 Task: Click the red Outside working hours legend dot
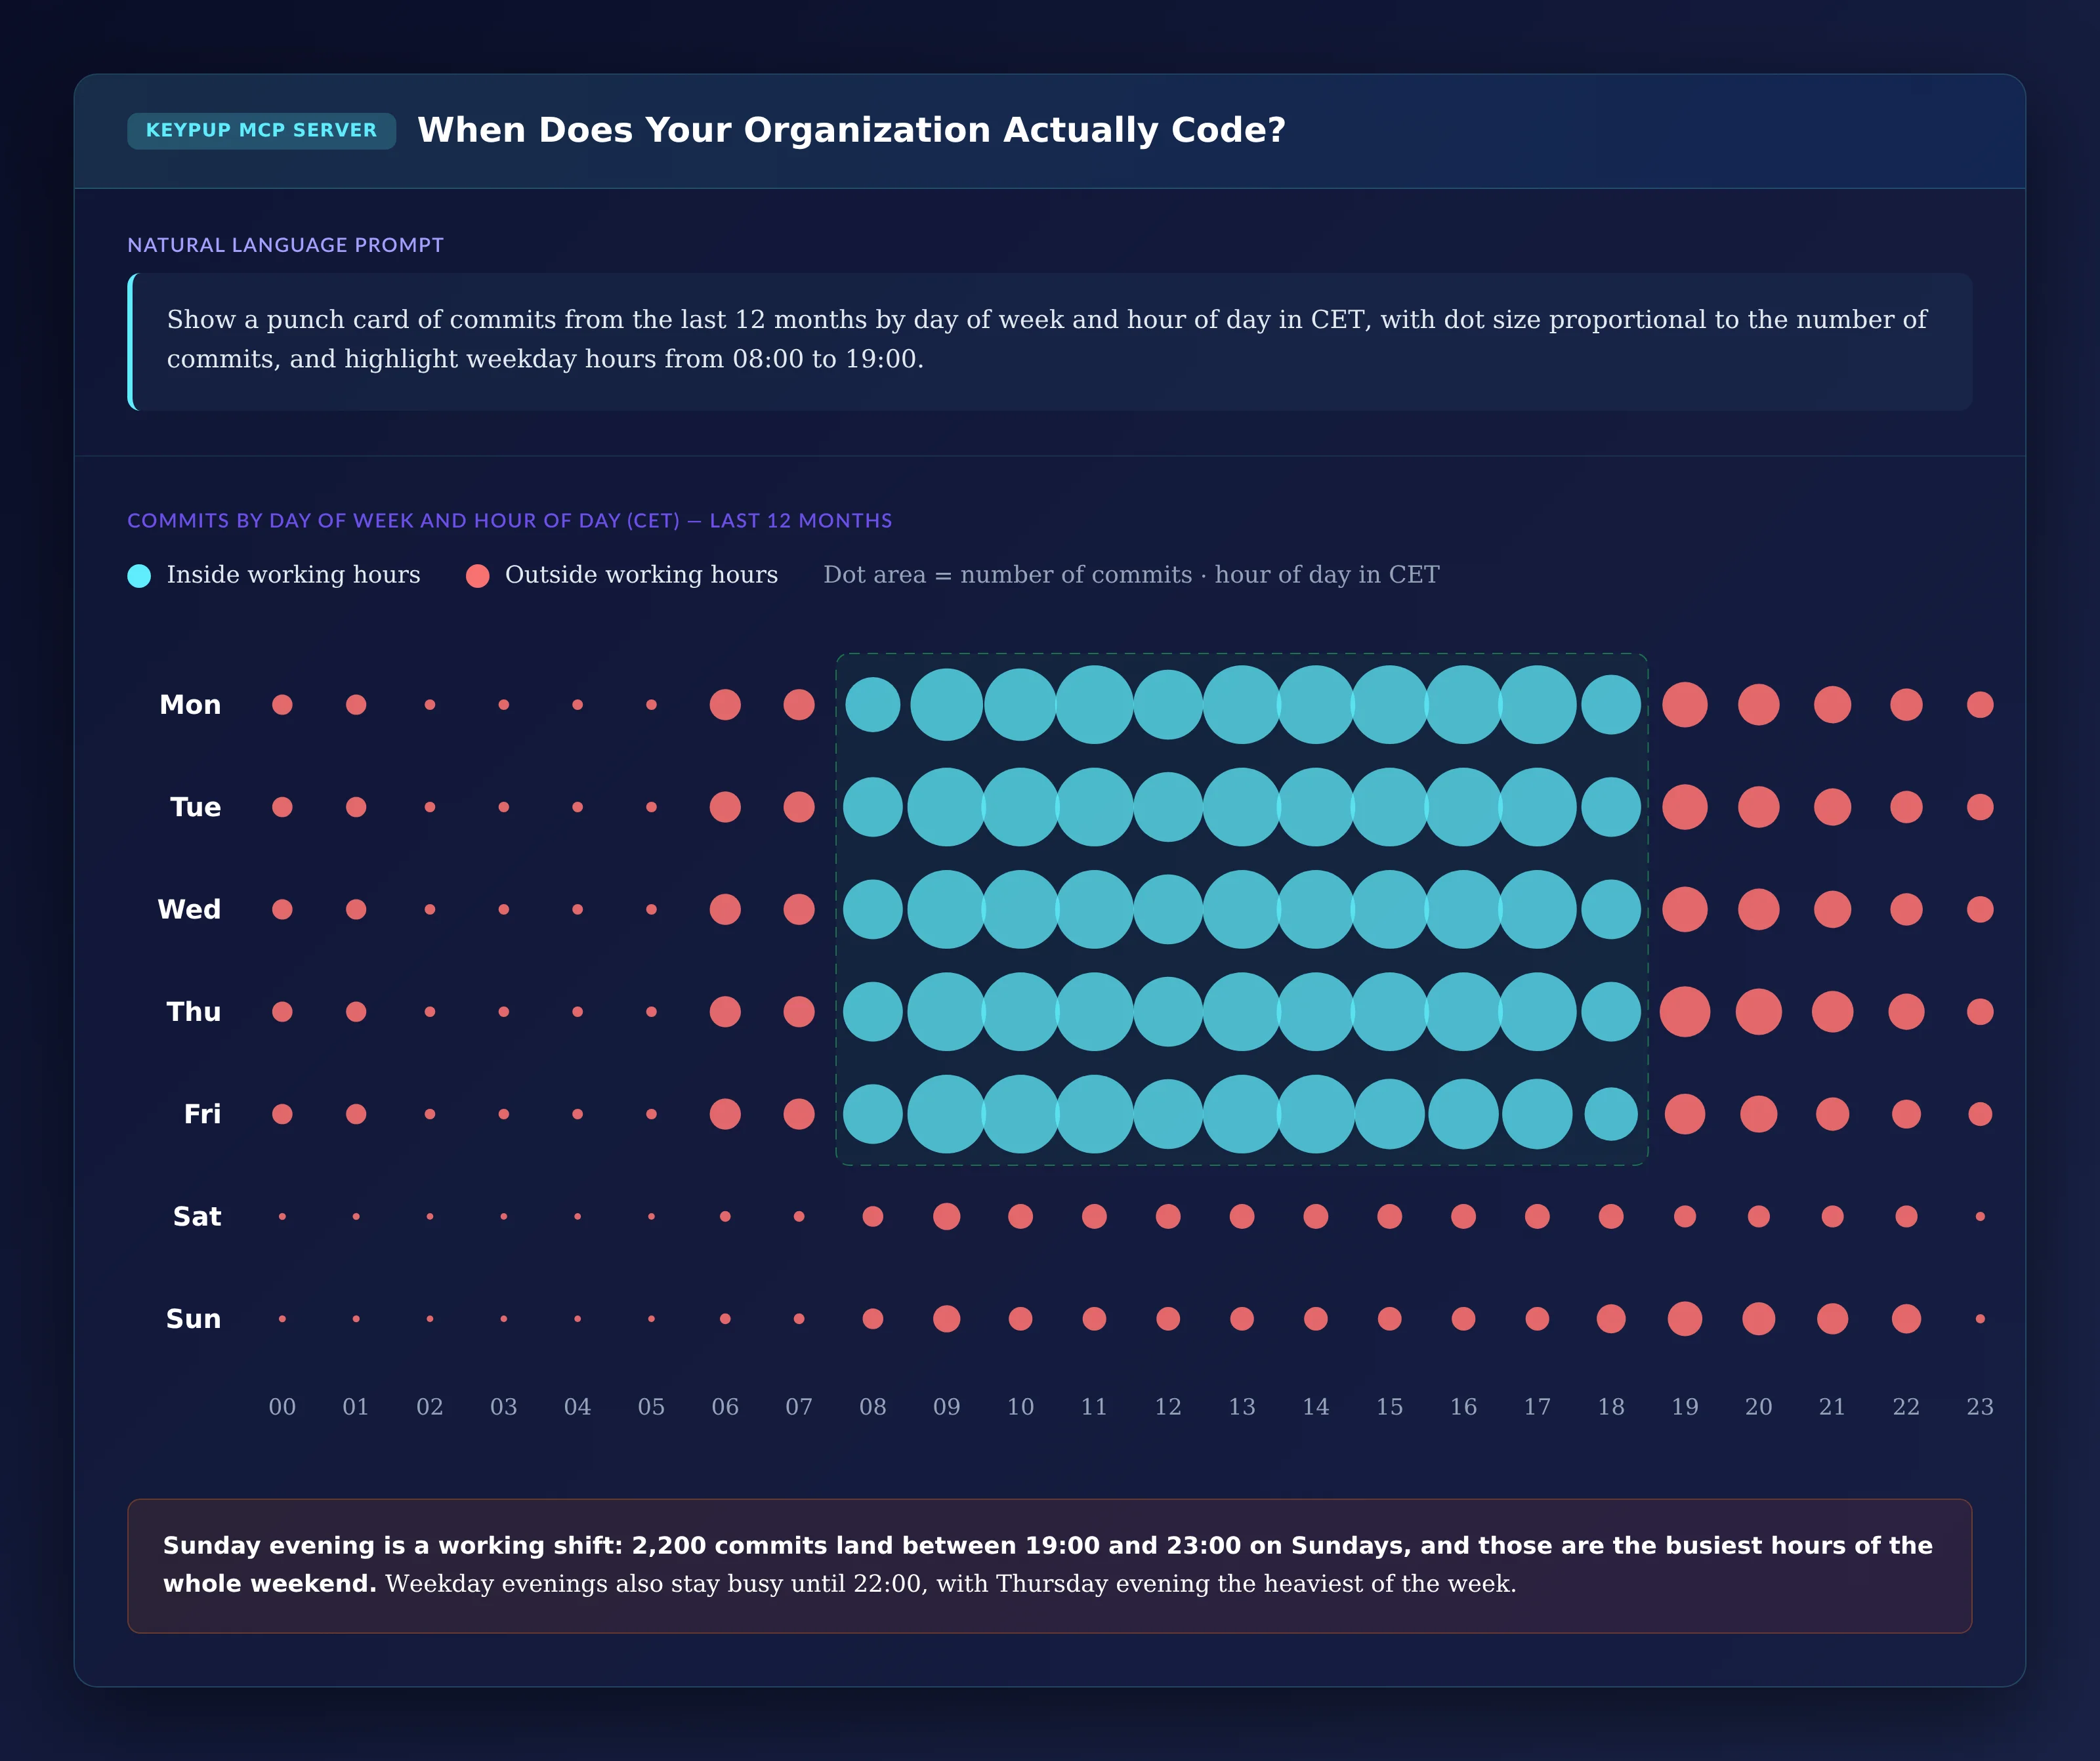477,575
